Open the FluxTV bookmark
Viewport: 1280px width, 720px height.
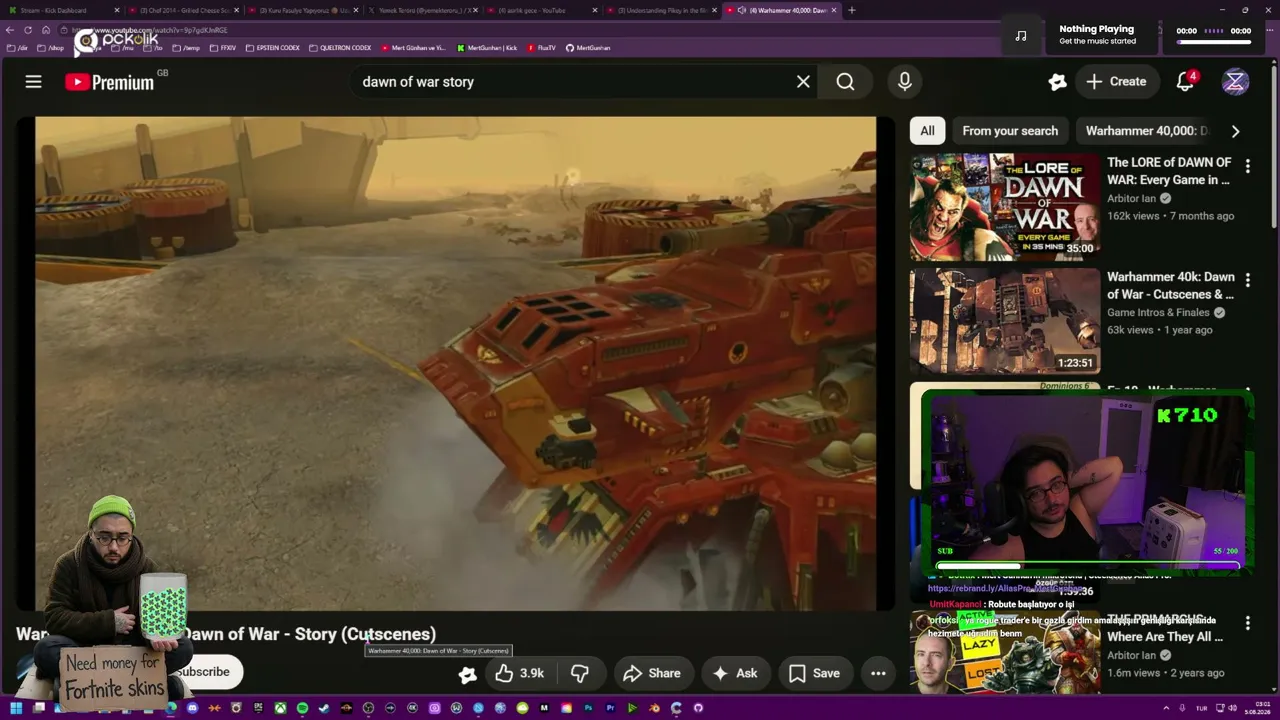pos(541,48)
